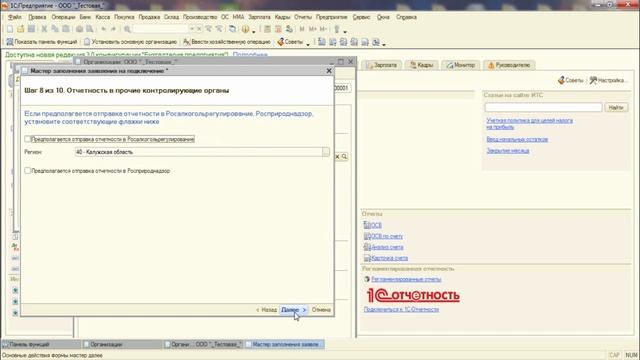Click Подключиться к 1С-Отчетности link
640x360 pixels.
tap(401, 309)
